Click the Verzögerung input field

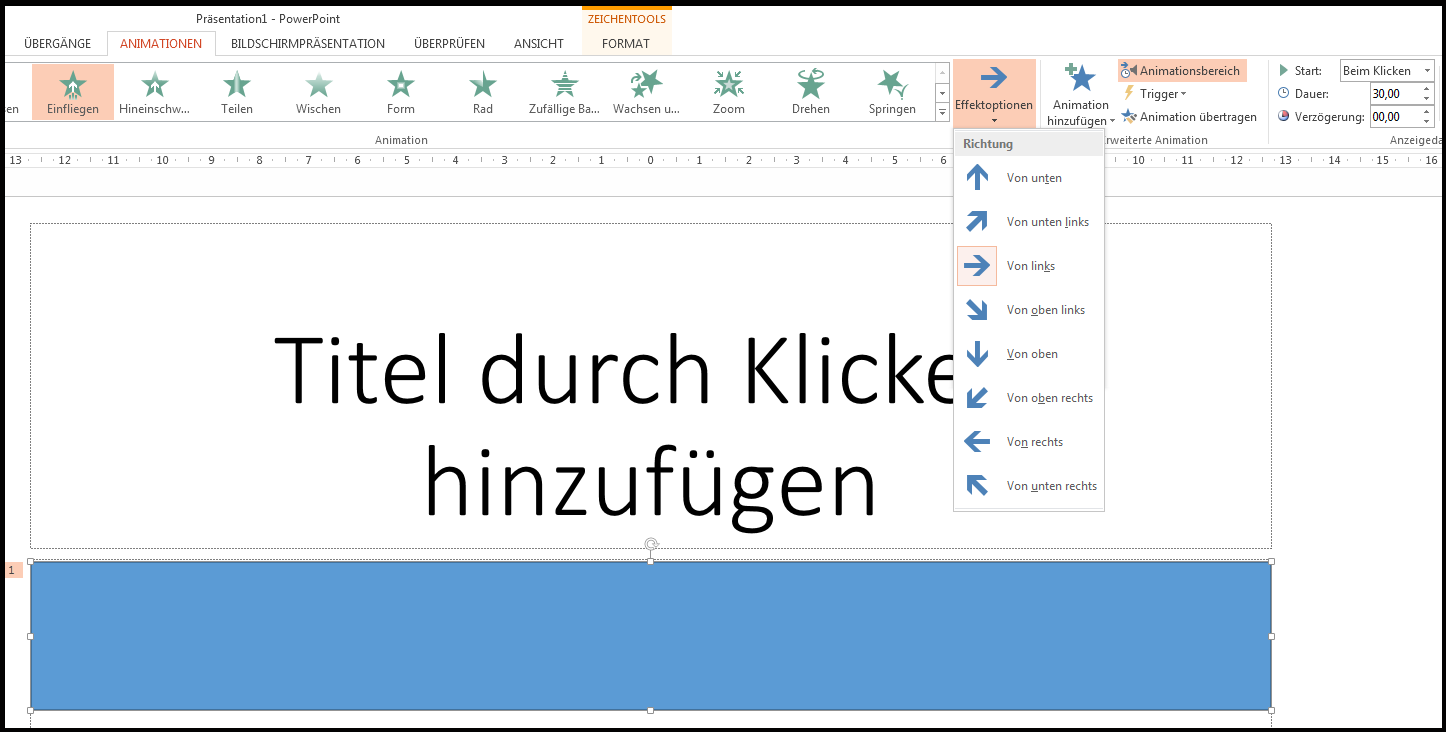tap(1394, 117)
